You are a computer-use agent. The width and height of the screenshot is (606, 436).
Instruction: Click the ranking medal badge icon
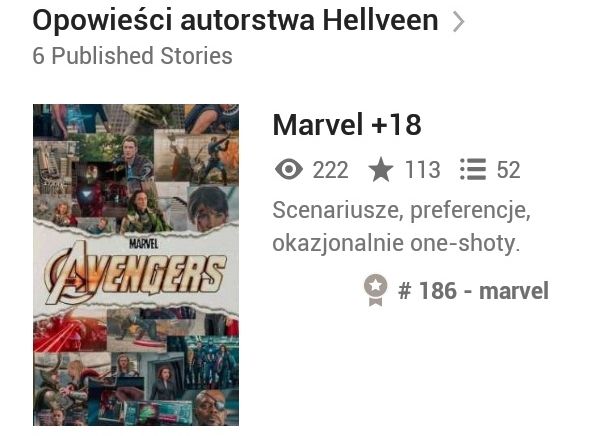tap(375, 290)
